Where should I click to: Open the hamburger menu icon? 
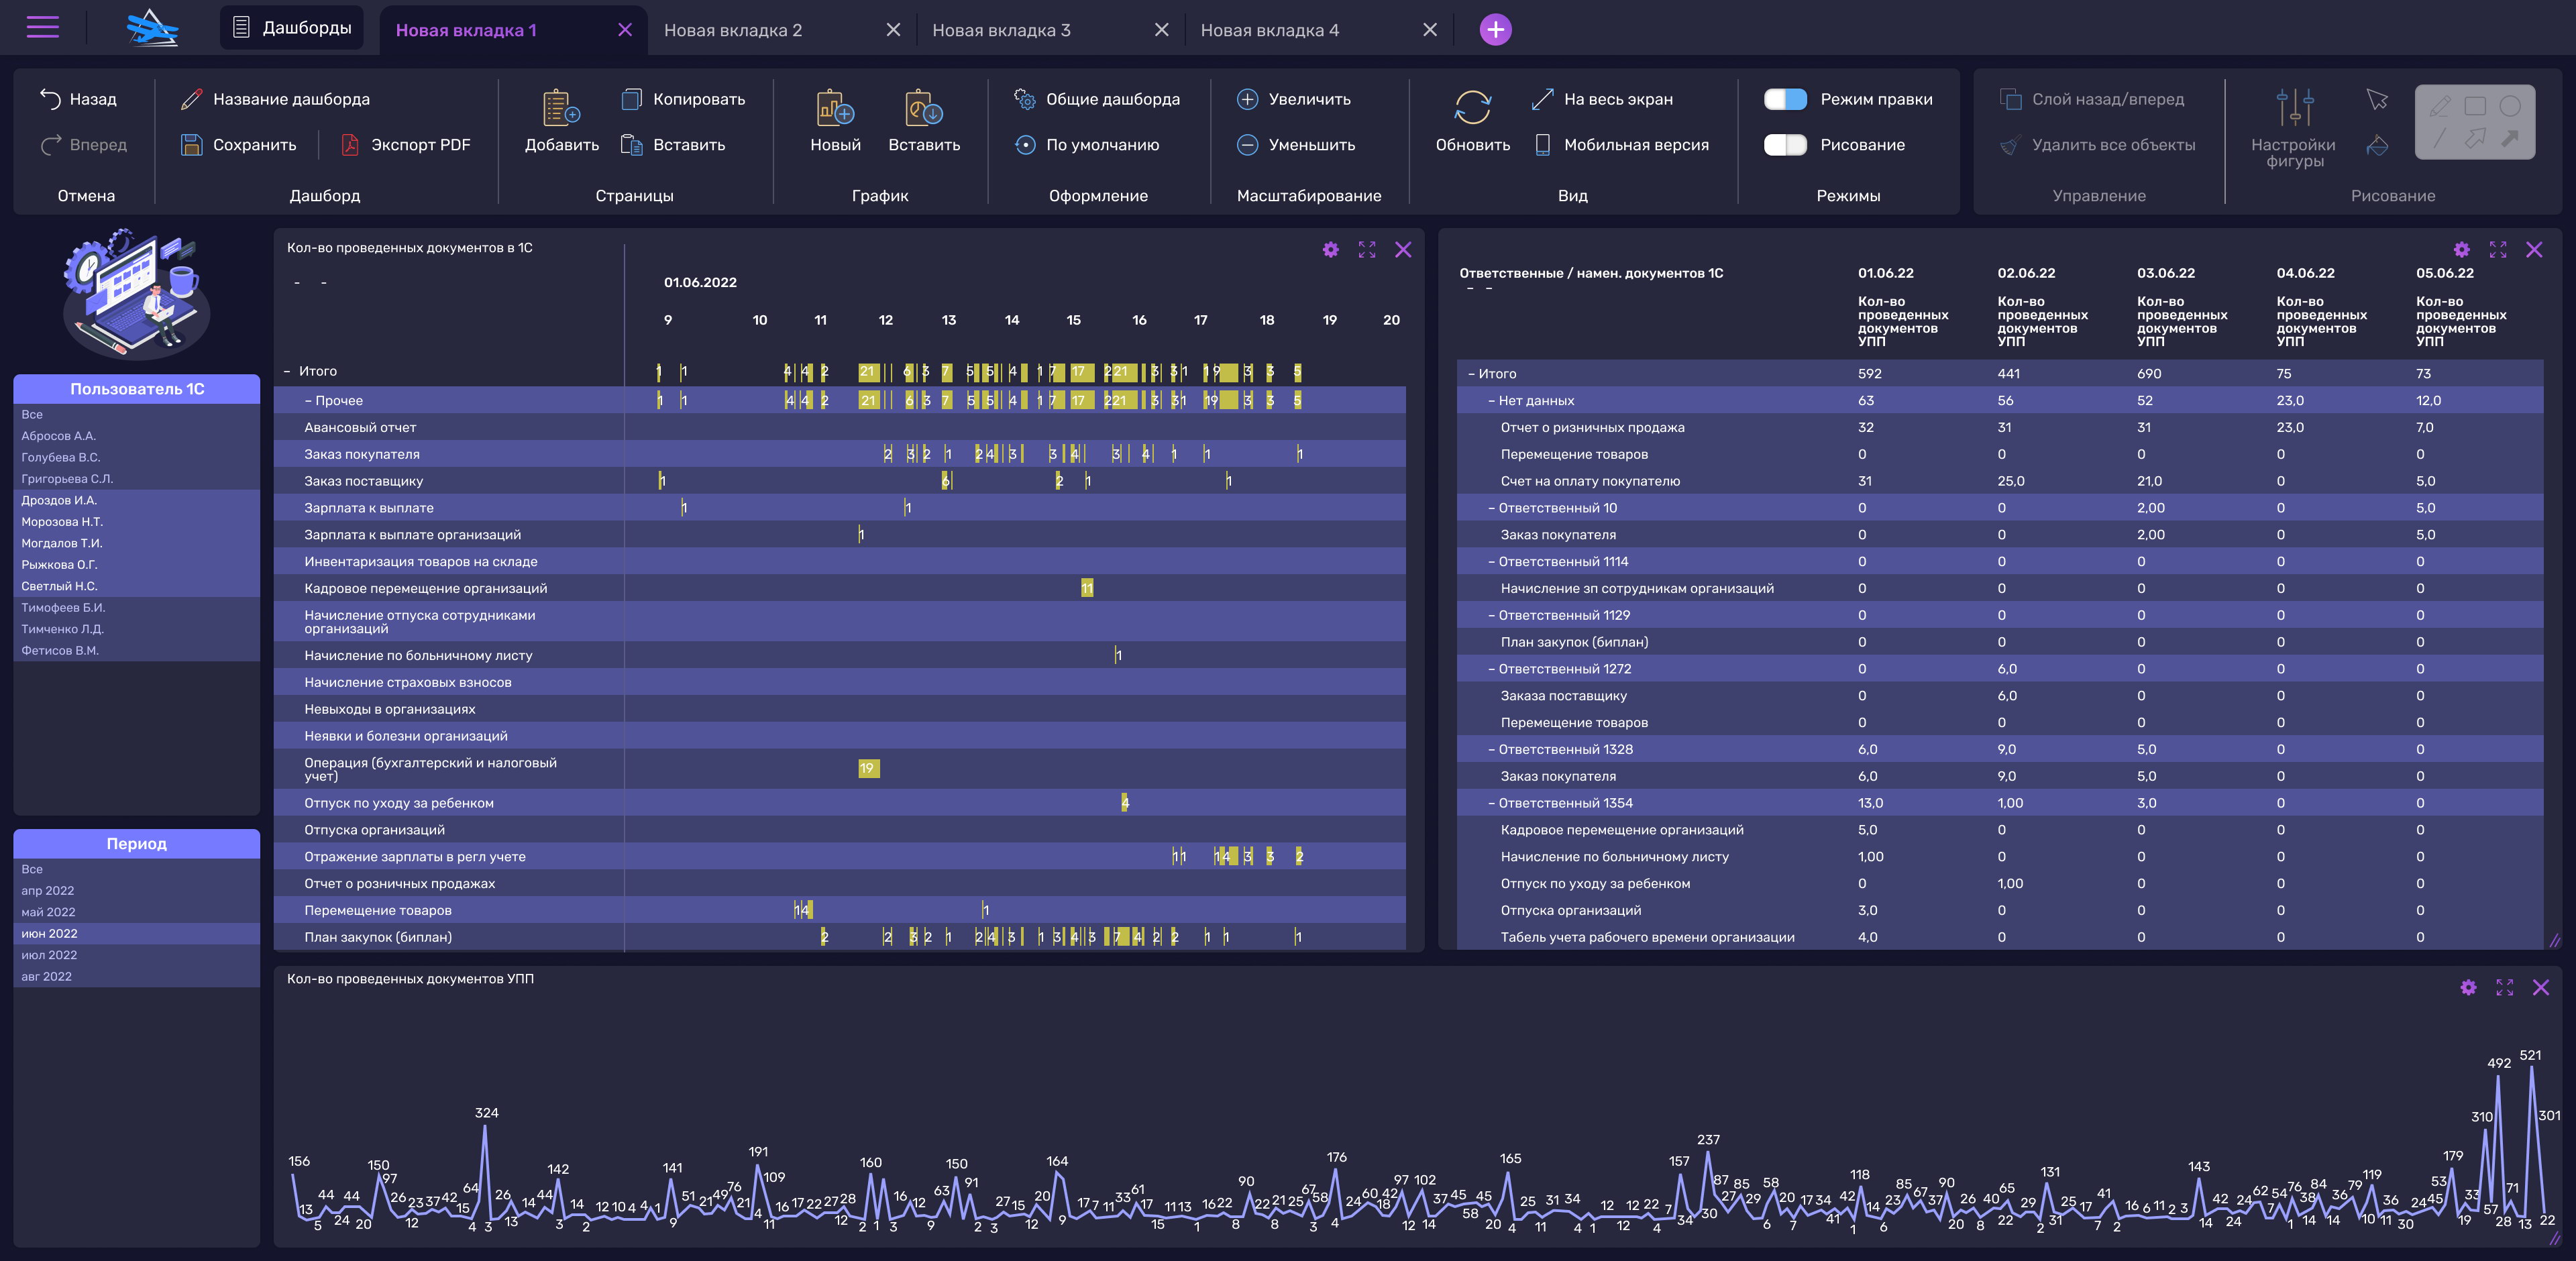coord(42,27)
